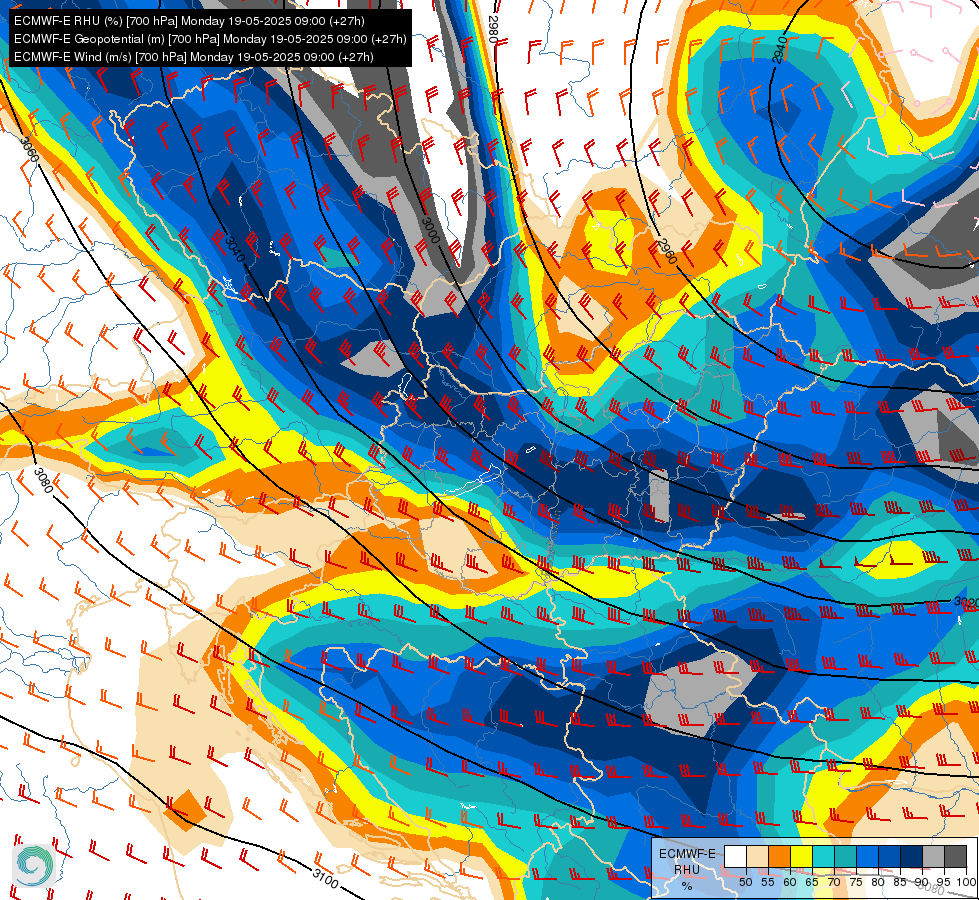Select the white legend swatch below 50%
The width and height of the screenshot is (979, 900).
click(735, 857)
